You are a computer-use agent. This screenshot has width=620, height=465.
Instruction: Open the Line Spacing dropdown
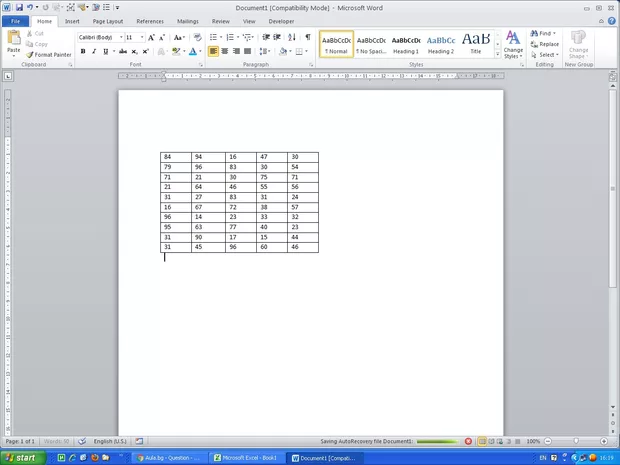[265, 51]
